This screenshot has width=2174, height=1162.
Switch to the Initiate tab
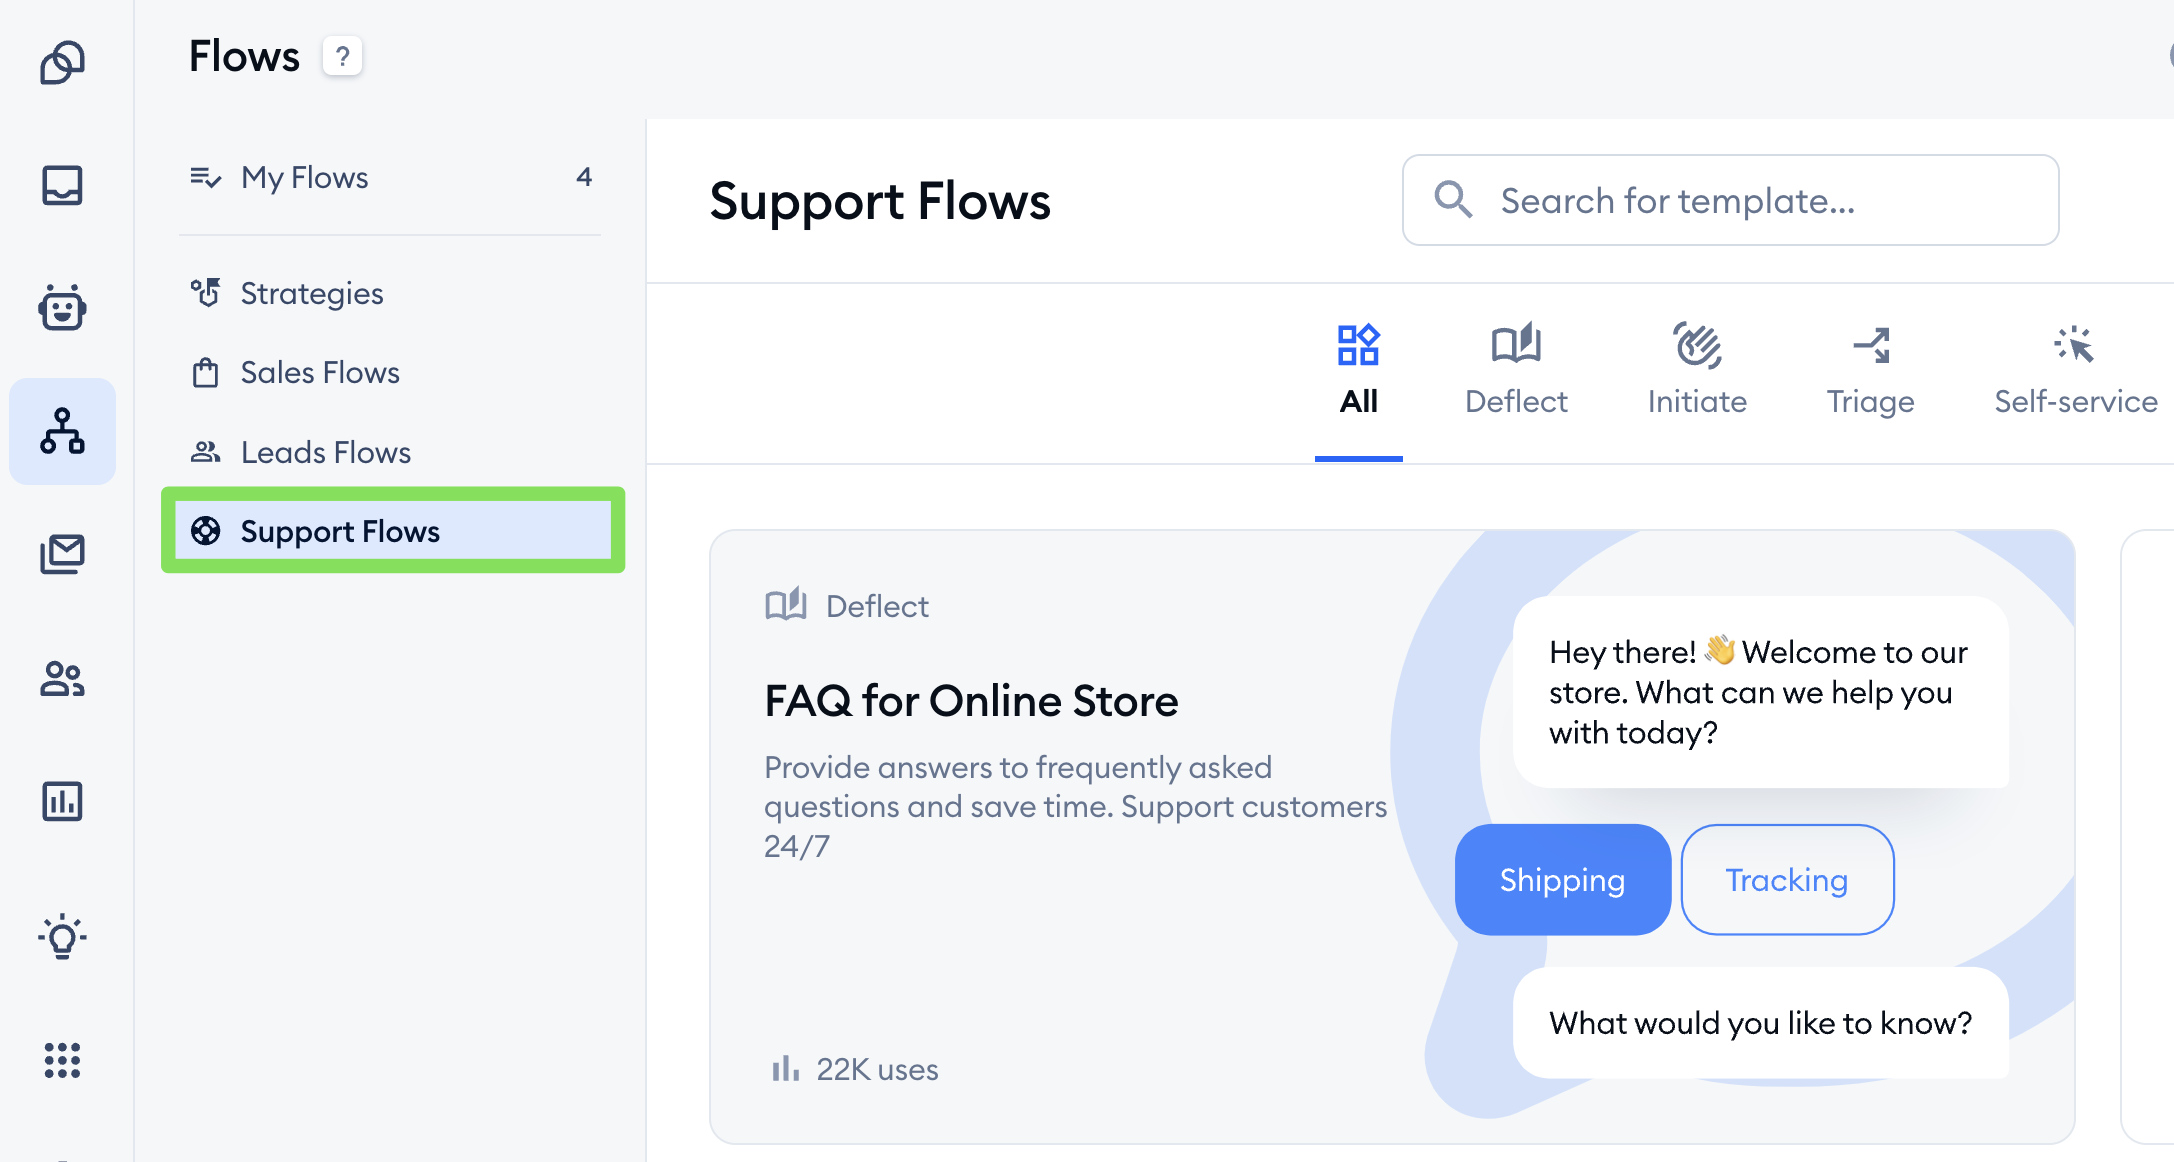point(1697,371)
